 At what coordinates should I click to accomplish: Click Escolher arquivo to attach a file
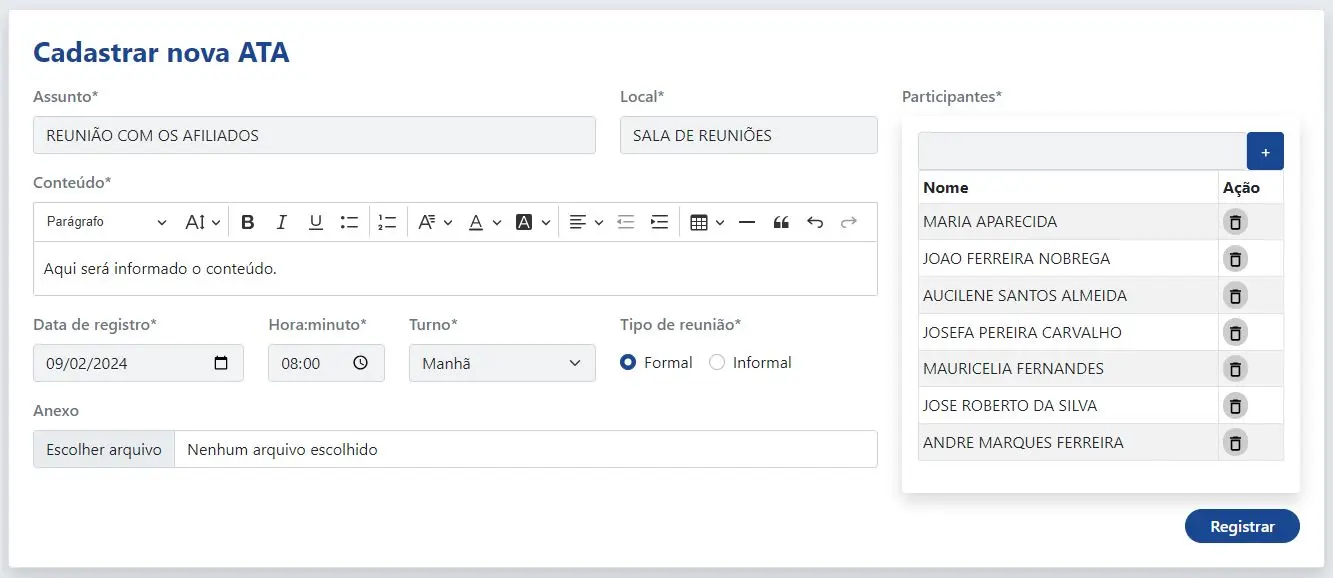(x=104, y=449)
